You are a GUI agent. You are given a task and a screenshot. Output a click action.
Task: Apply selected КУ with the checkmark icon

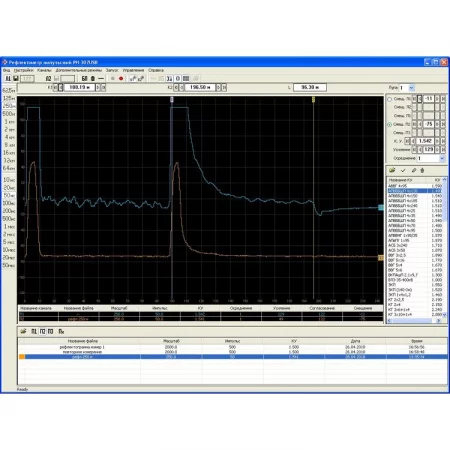coord(403,170)
